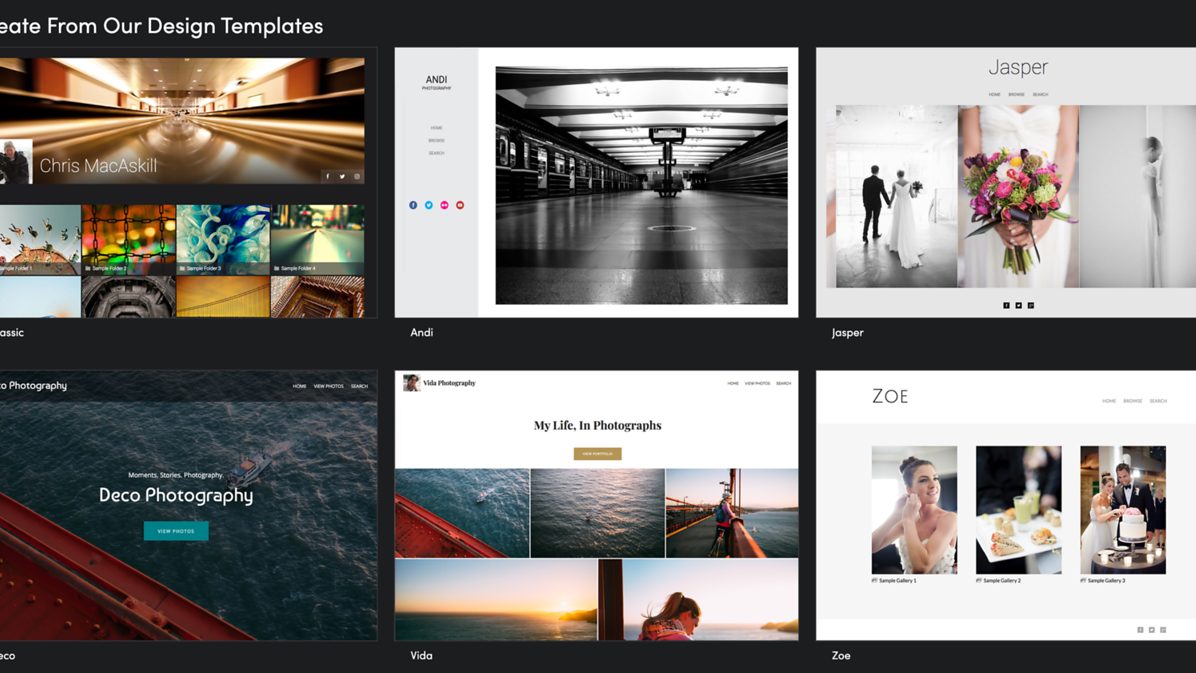Image resolution: width=1196 pixels, height=673 pixels.
Task: Click Facebook icon in Zoe template footer
Action: [x=1140, y=630]
